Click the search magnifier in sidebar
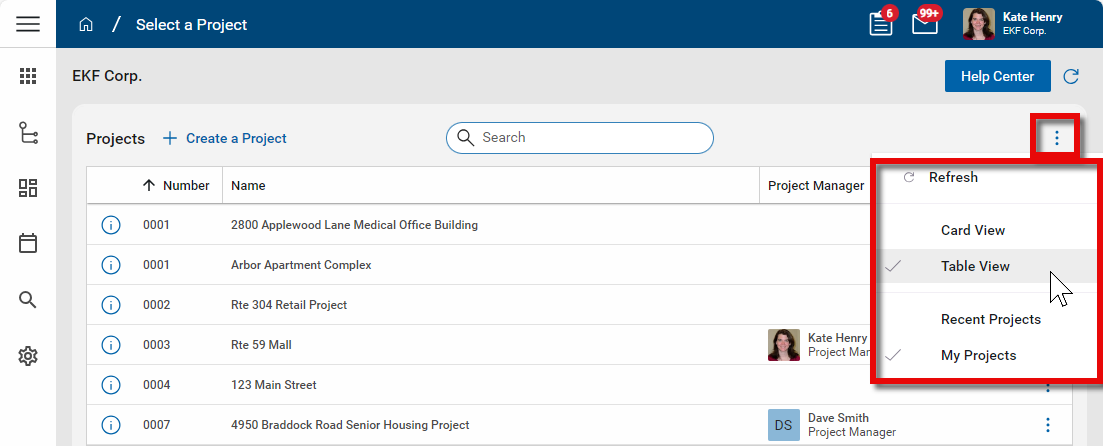The image size is (1103, 446). pos(28,300)
